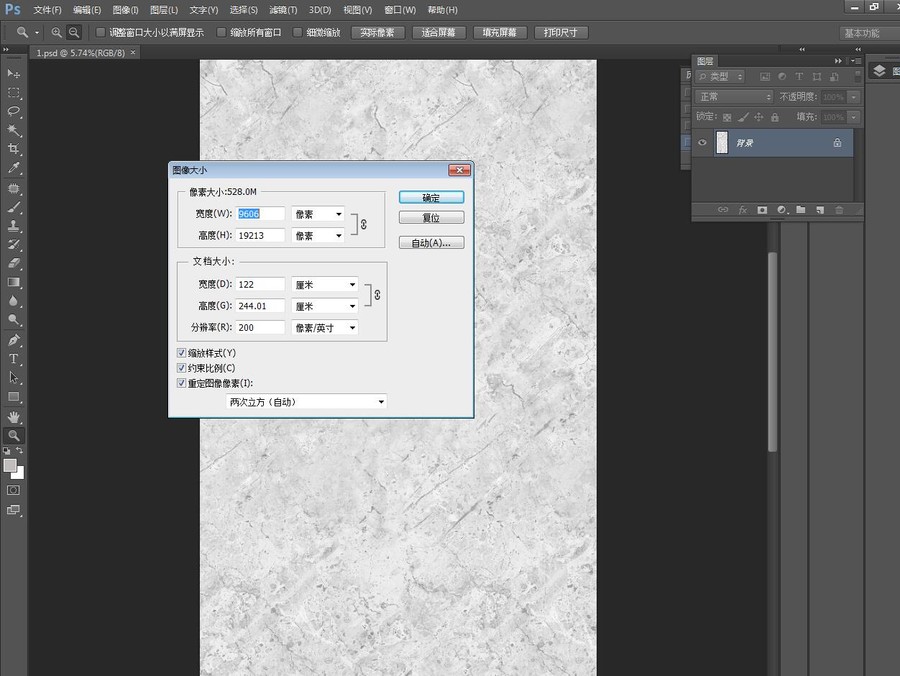Open the foreground color swatch
The width and height of the screenshot is (900, 676).
click(x=9, y=465)
